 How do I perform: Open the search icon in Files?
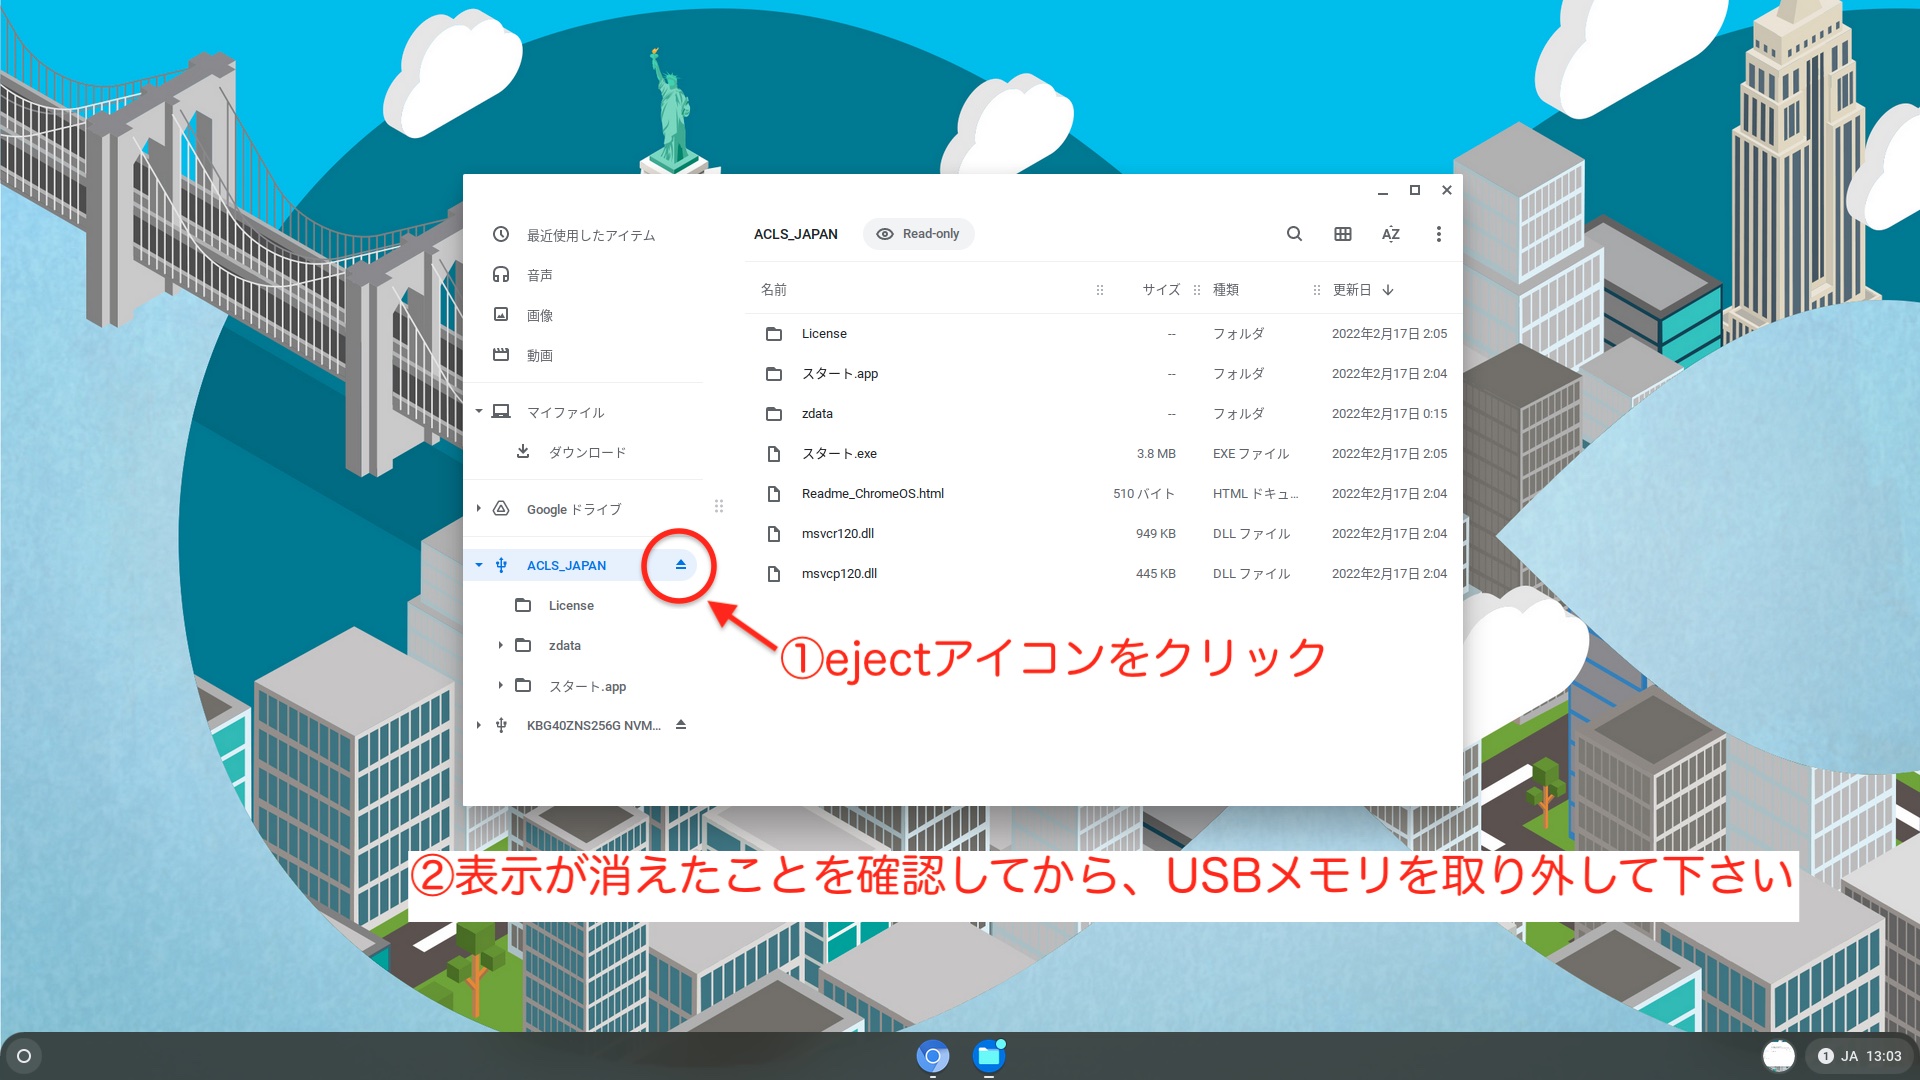click(x=1294, y=234)
